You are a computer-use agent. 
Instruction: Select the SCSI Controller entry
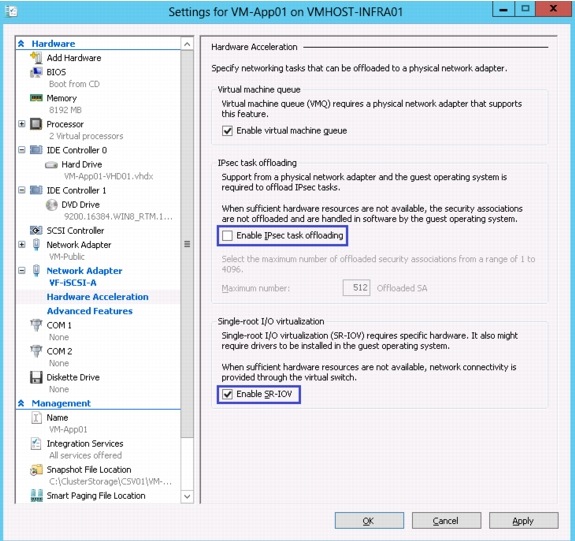[75, 230]
